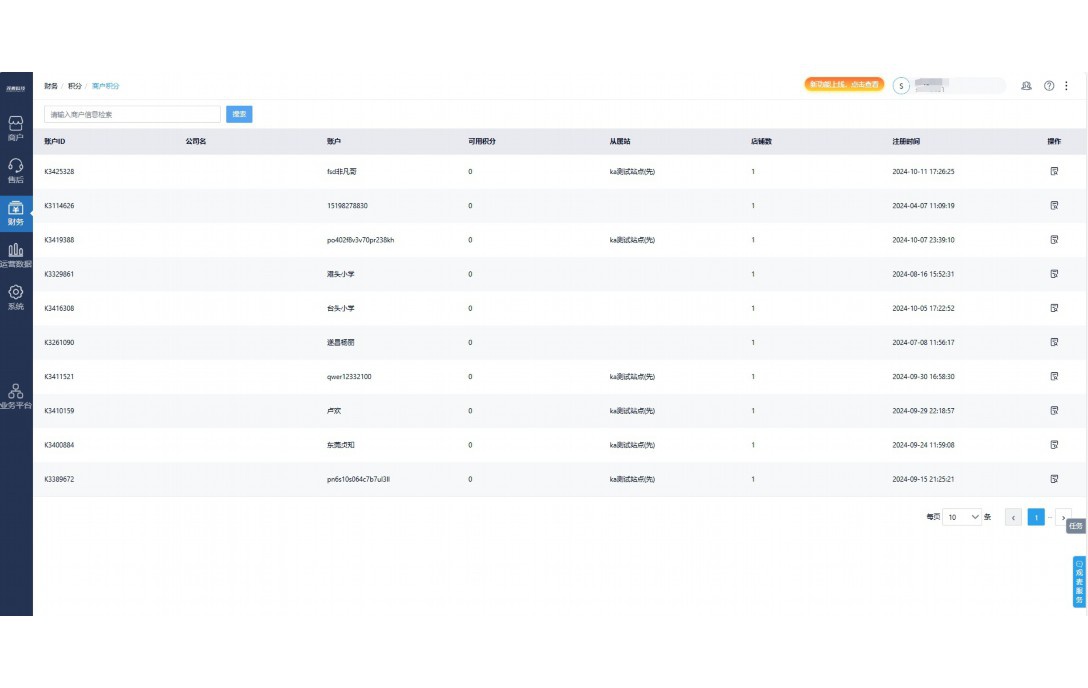Click 财务 in the breadcrumb
The width and height of the screenshot is (1088, 688).
[51, 86]
